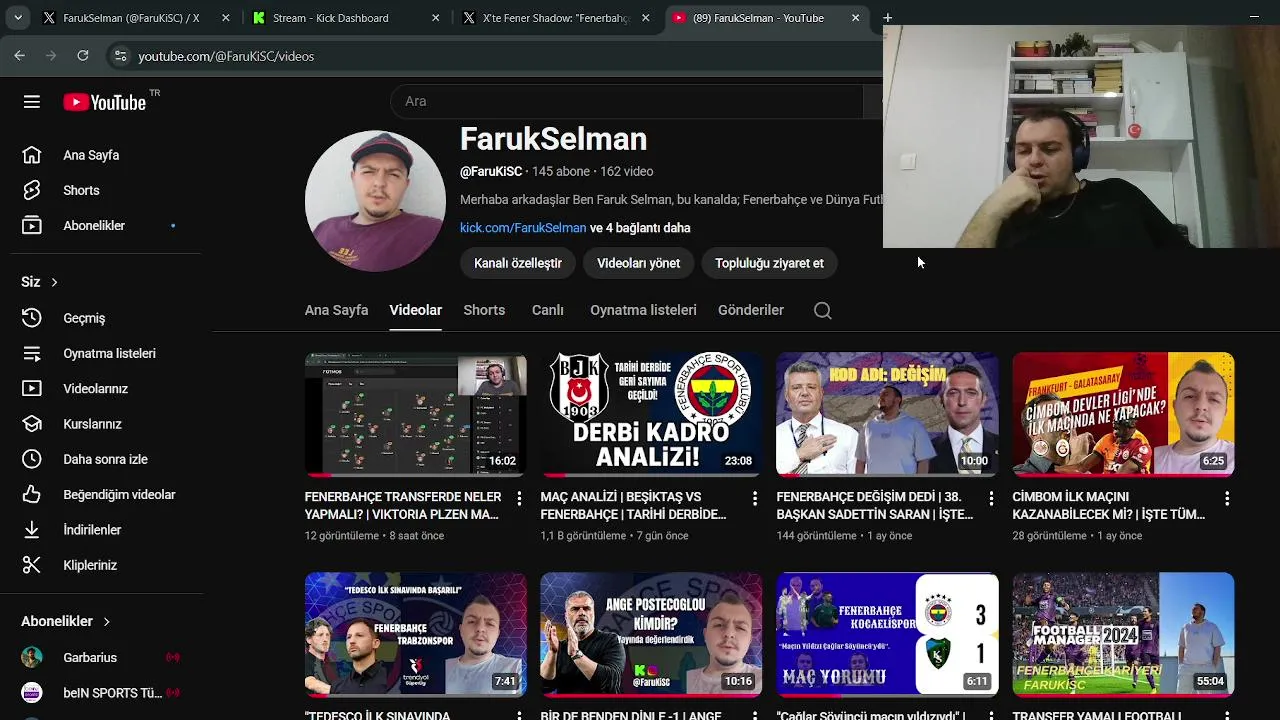Expand channel description text

point(671,200)
